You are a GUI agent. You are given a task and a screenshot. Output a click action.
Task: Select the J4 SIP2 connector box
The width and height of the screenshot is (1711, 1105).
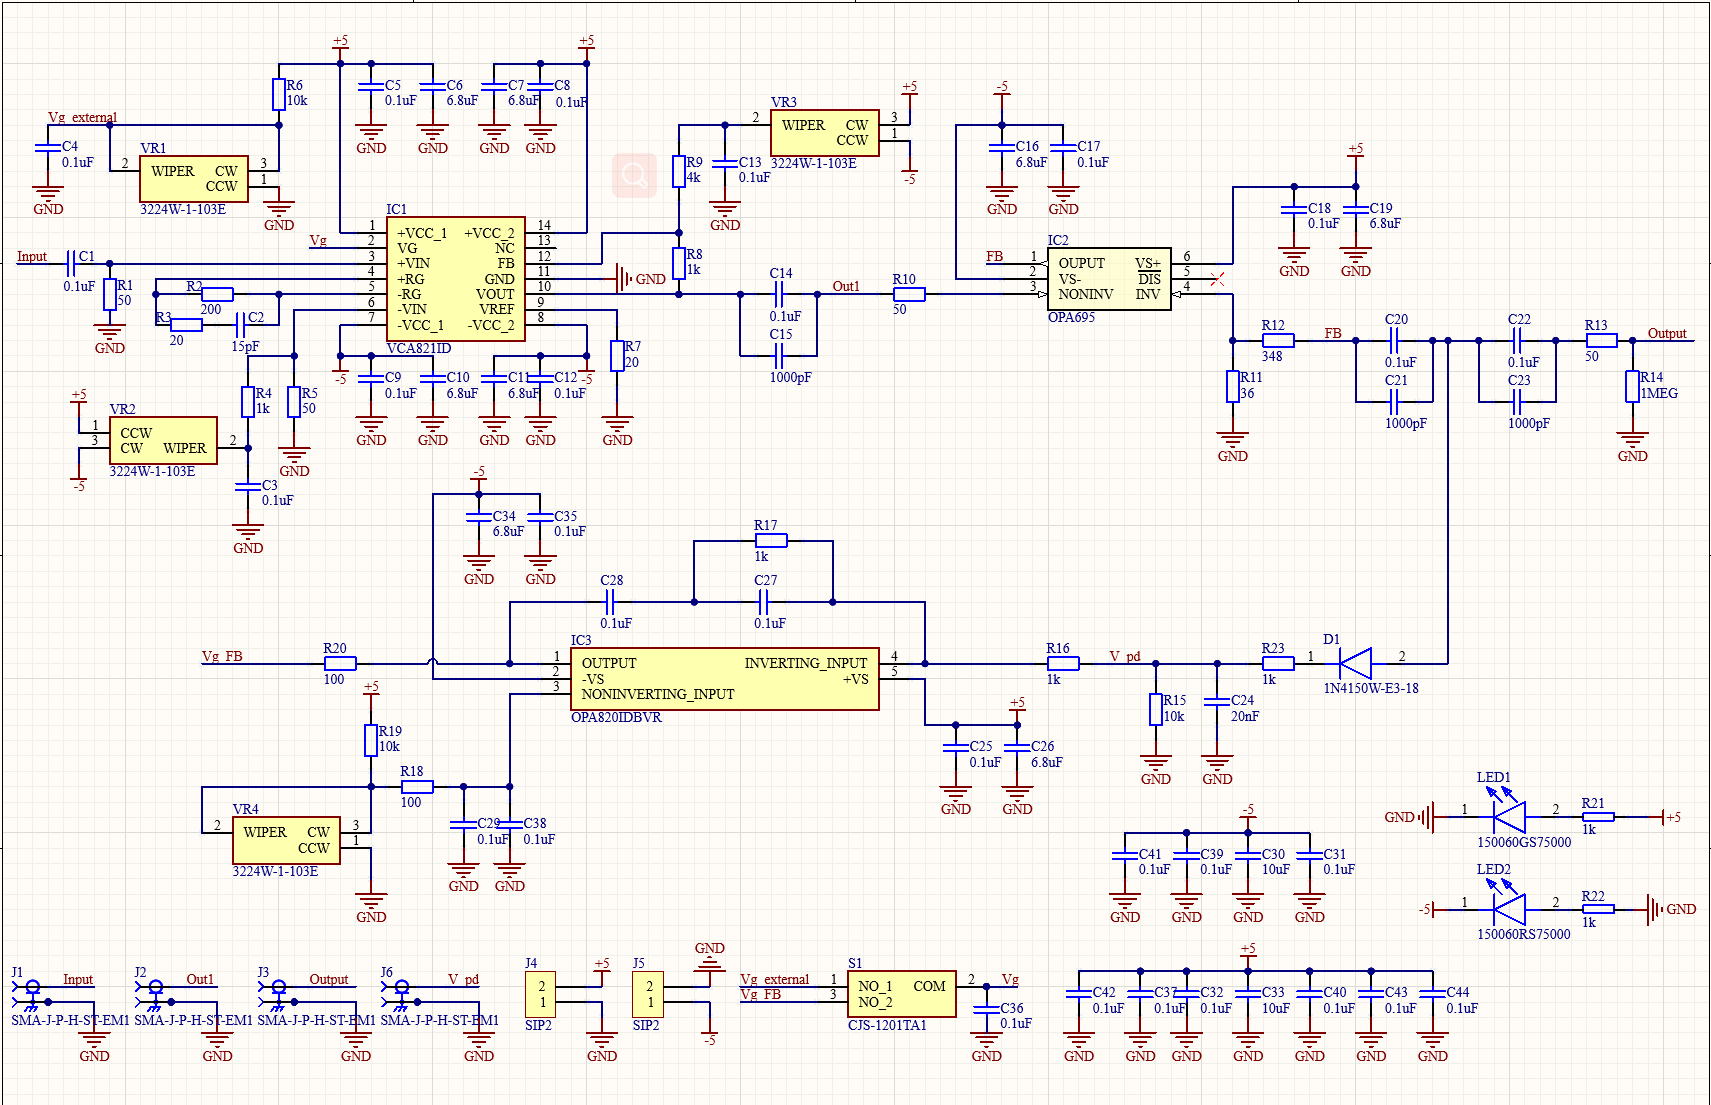[541, 994]
